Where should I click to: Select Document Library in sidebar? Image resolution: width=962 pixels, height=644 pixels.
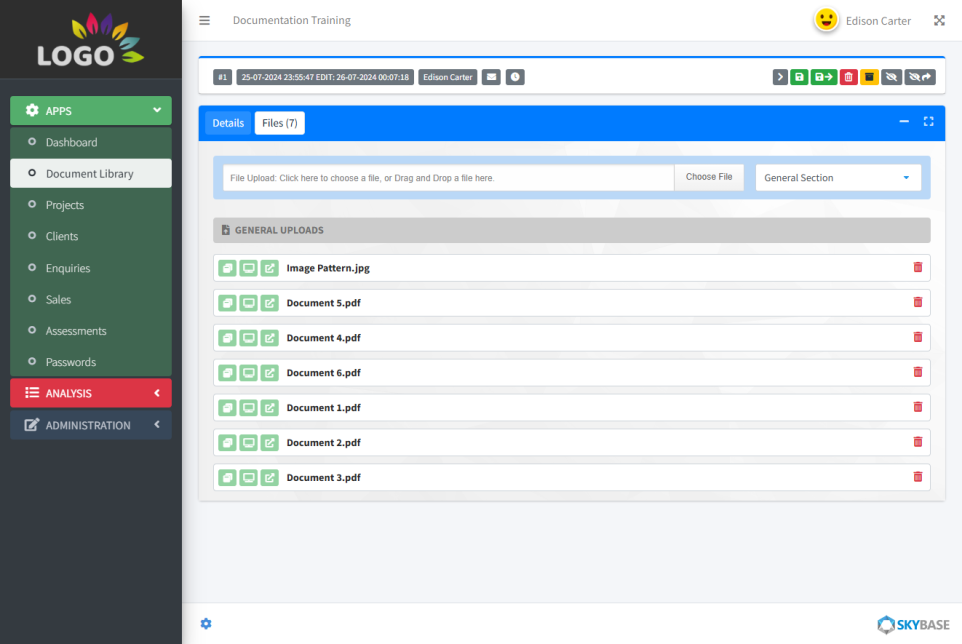point(91,174)
